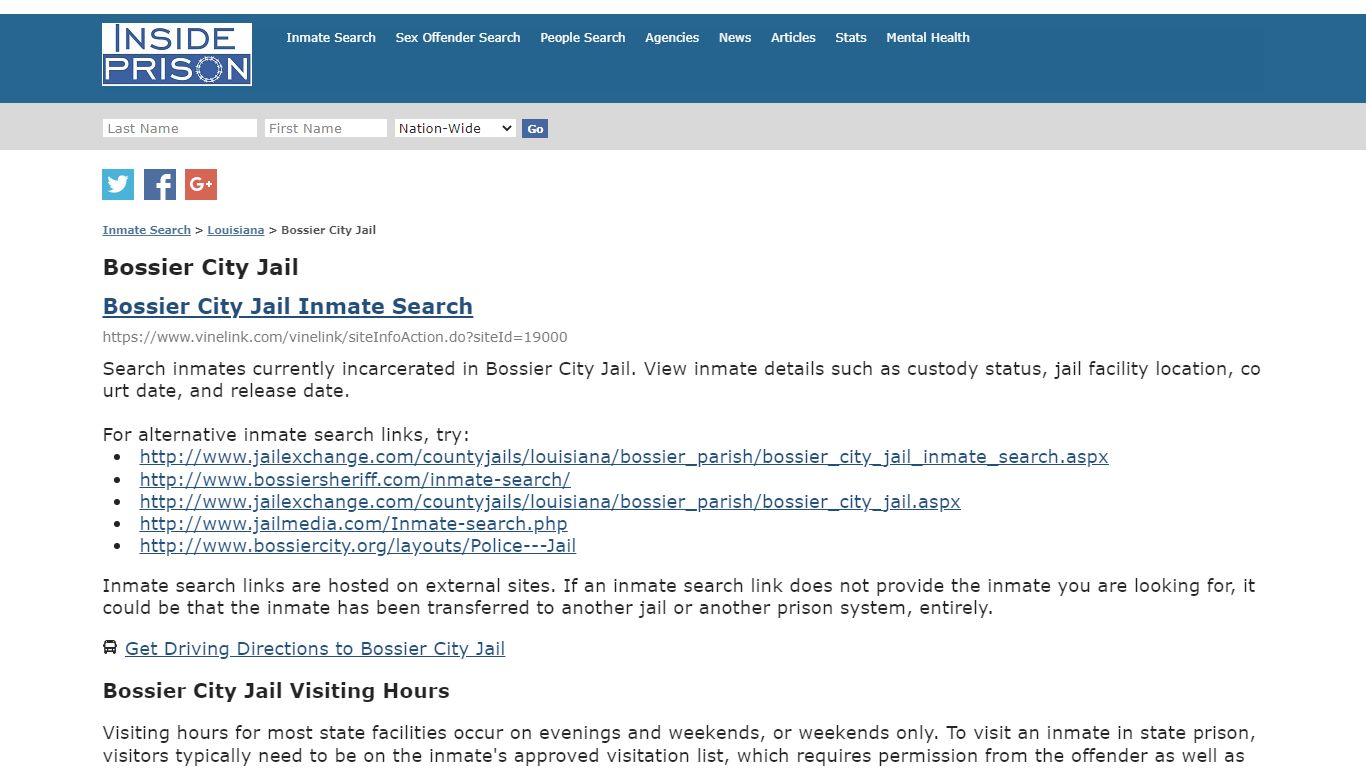View the Stats menu item
Screen dimensions: 1366x768
(851, 37)
